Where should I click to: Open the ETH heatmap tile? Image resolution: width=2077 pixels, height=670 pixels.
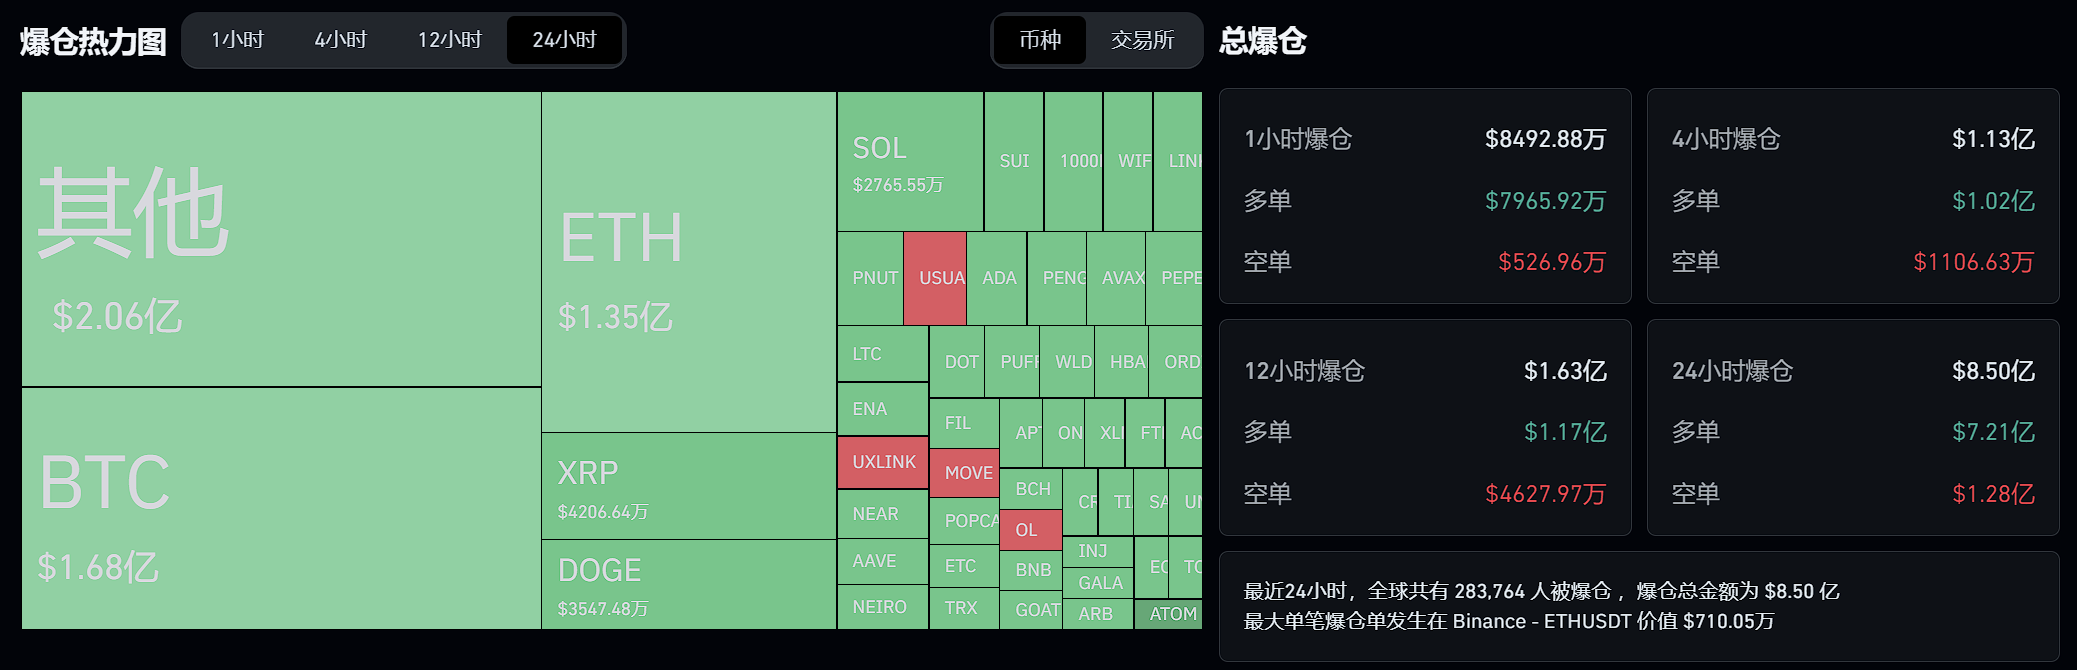[689, 262]
